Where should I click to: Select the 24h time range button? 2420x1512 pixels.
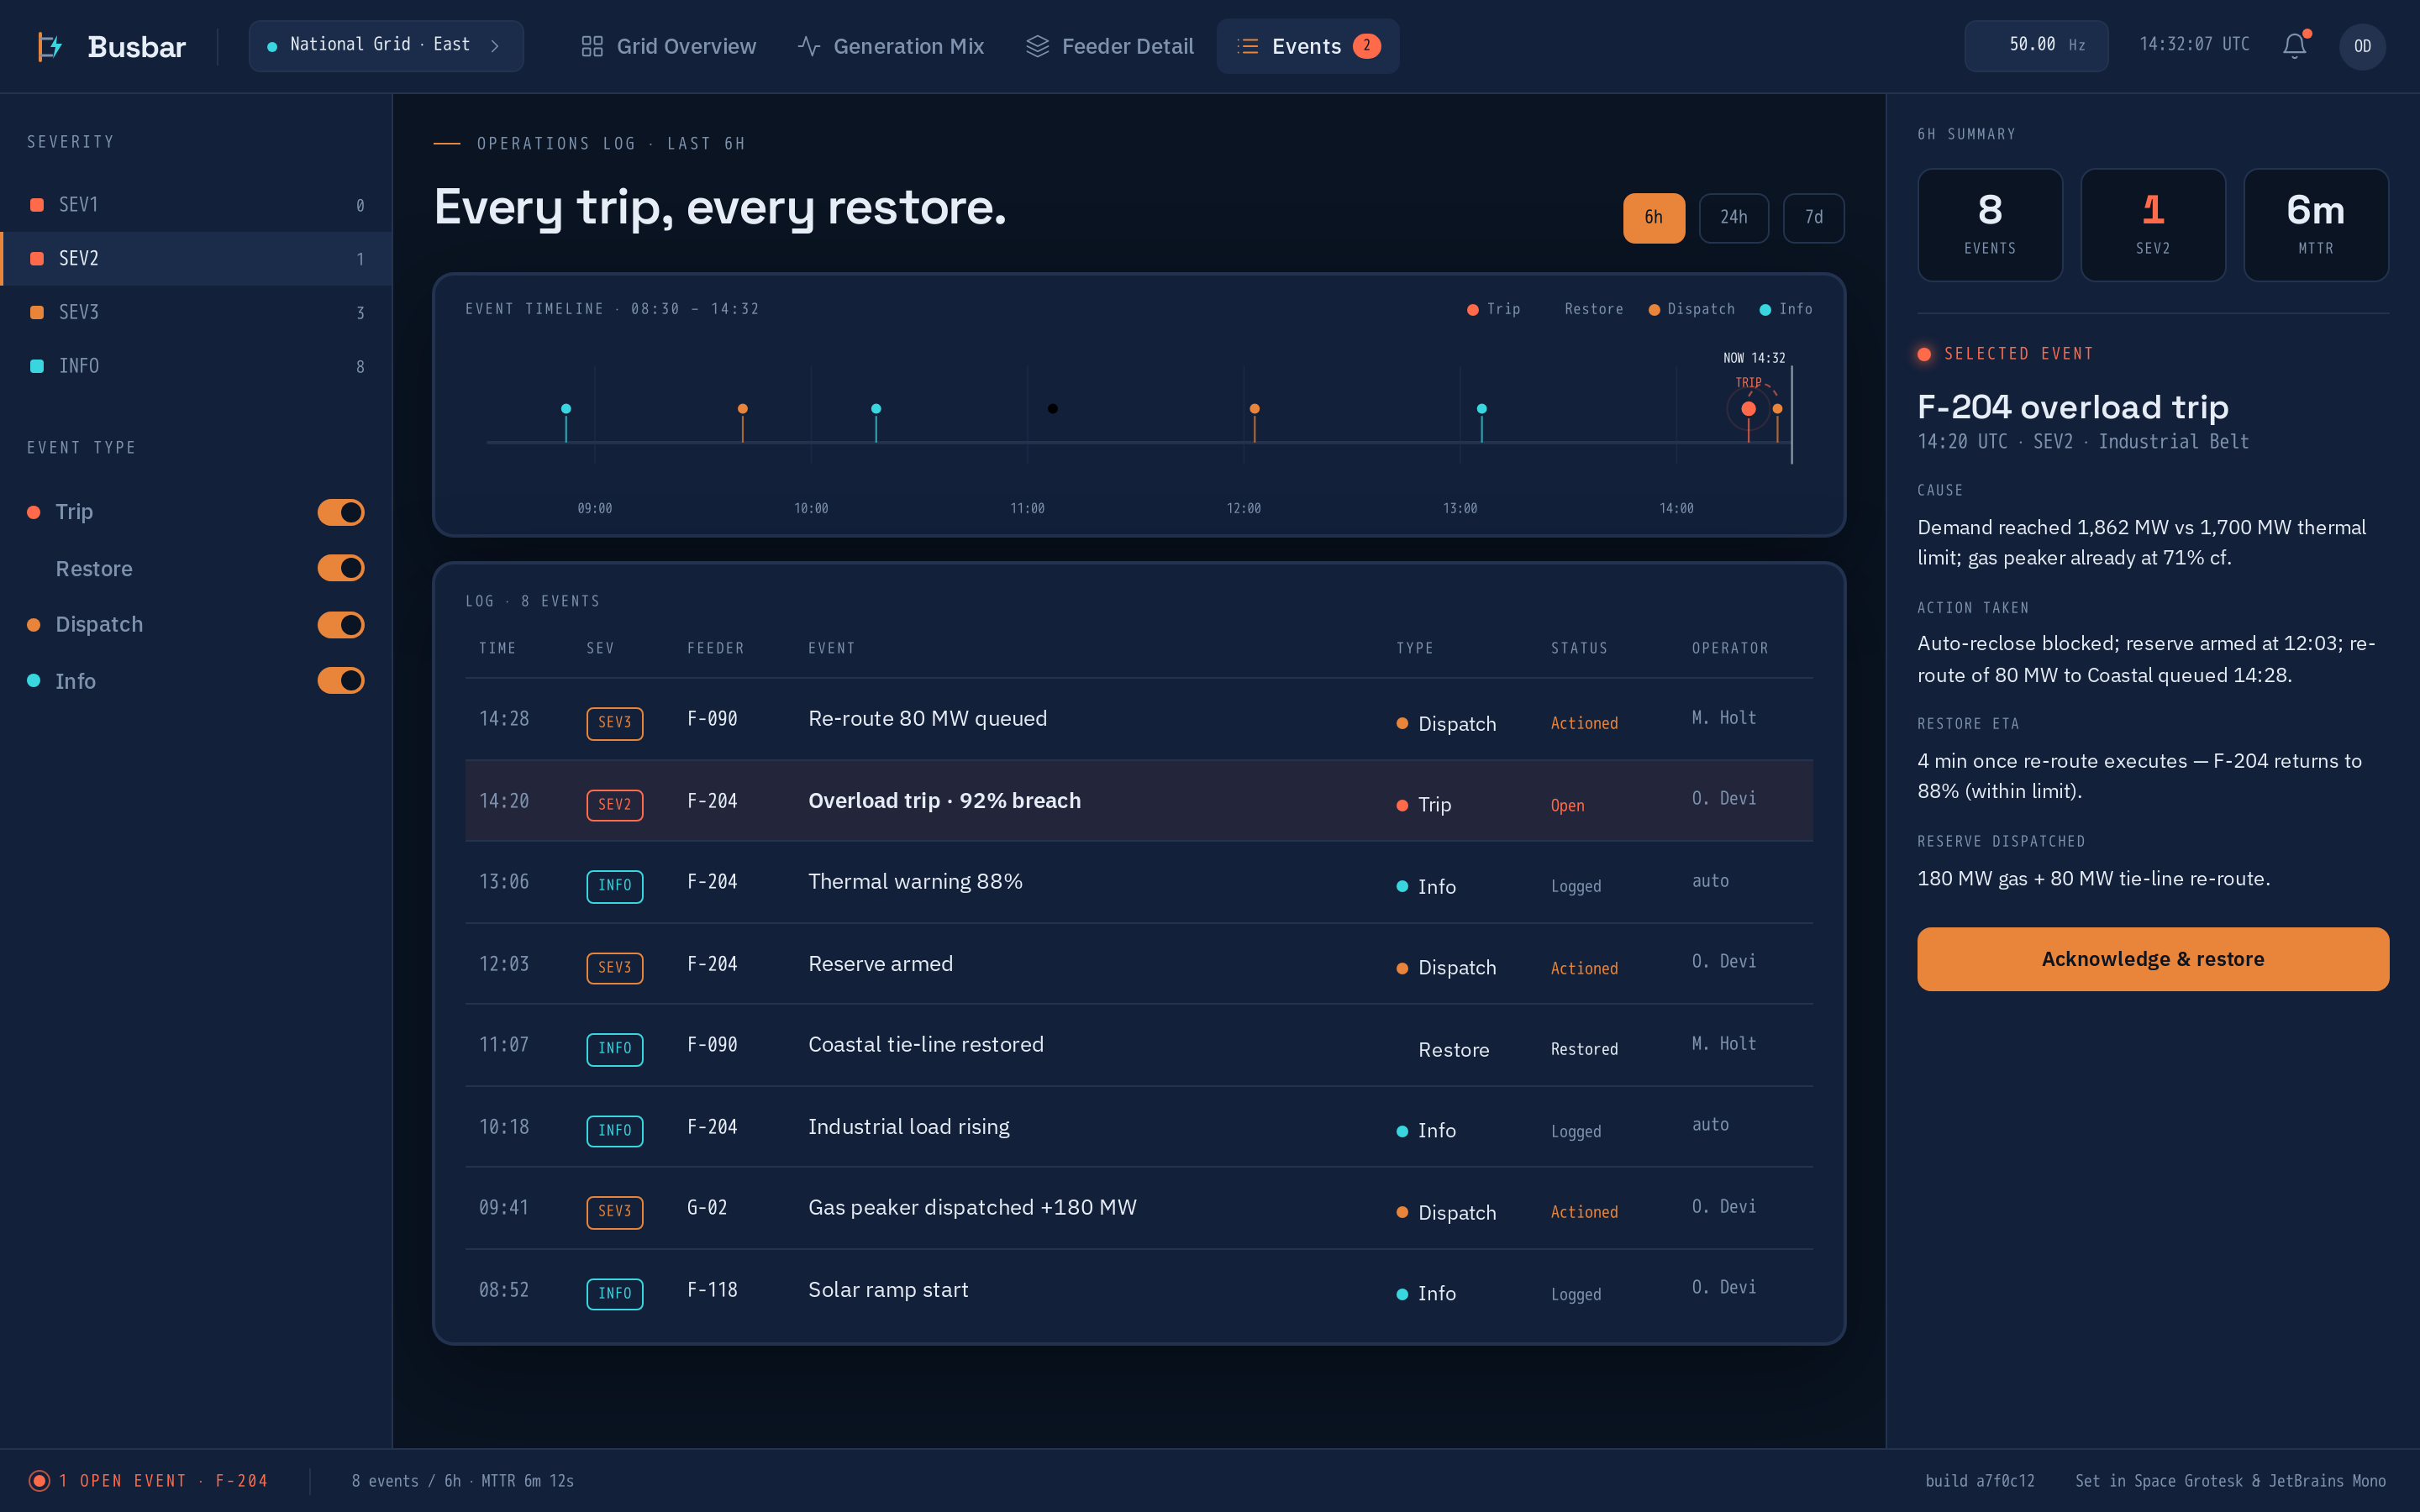pos(1734,218)
